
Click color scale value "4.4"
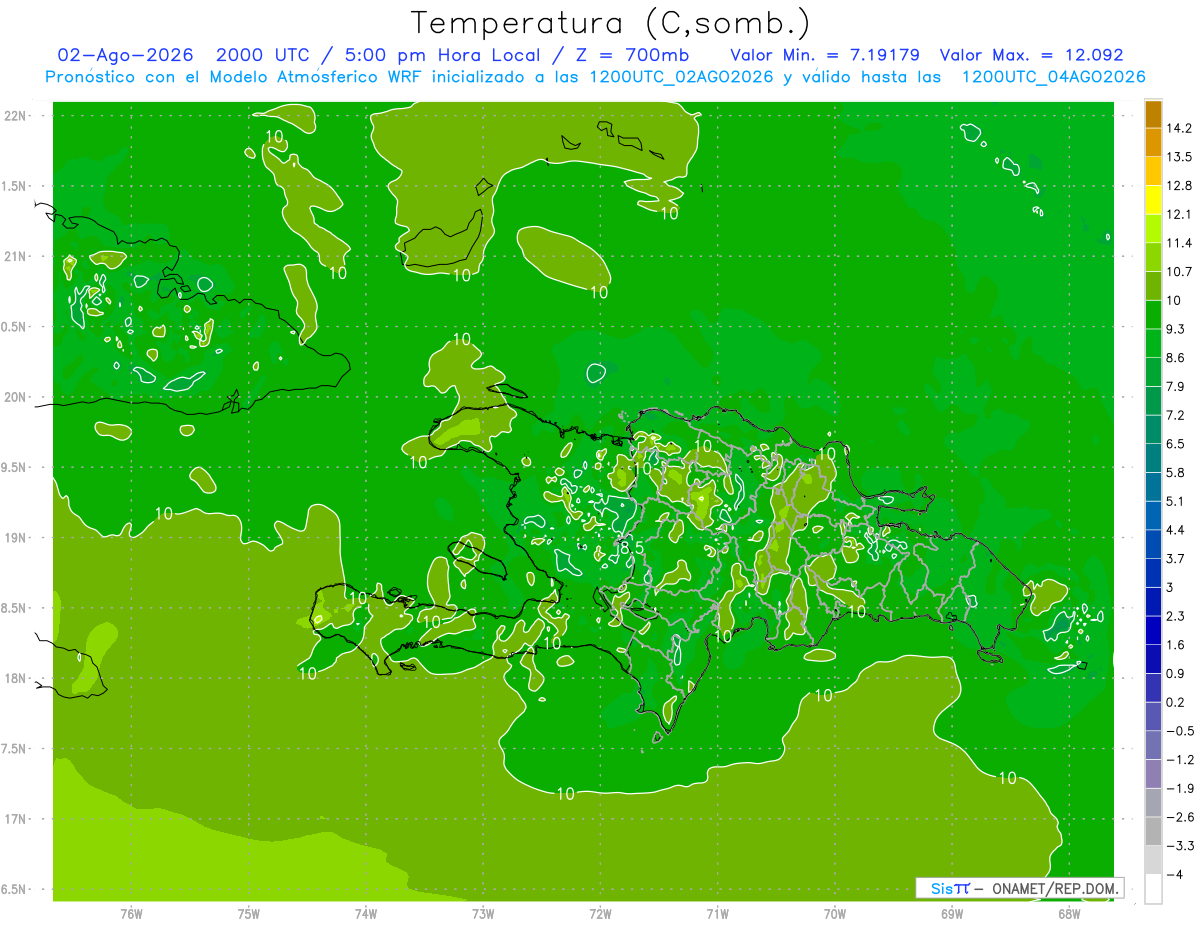coord(1175,530)
